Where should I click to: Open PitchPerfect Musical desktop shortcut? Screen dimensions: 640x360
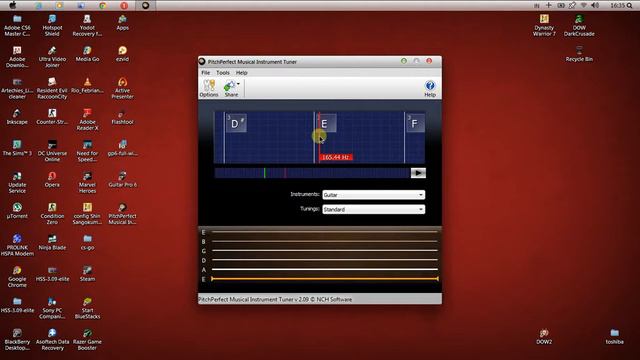tap(122, 214)
